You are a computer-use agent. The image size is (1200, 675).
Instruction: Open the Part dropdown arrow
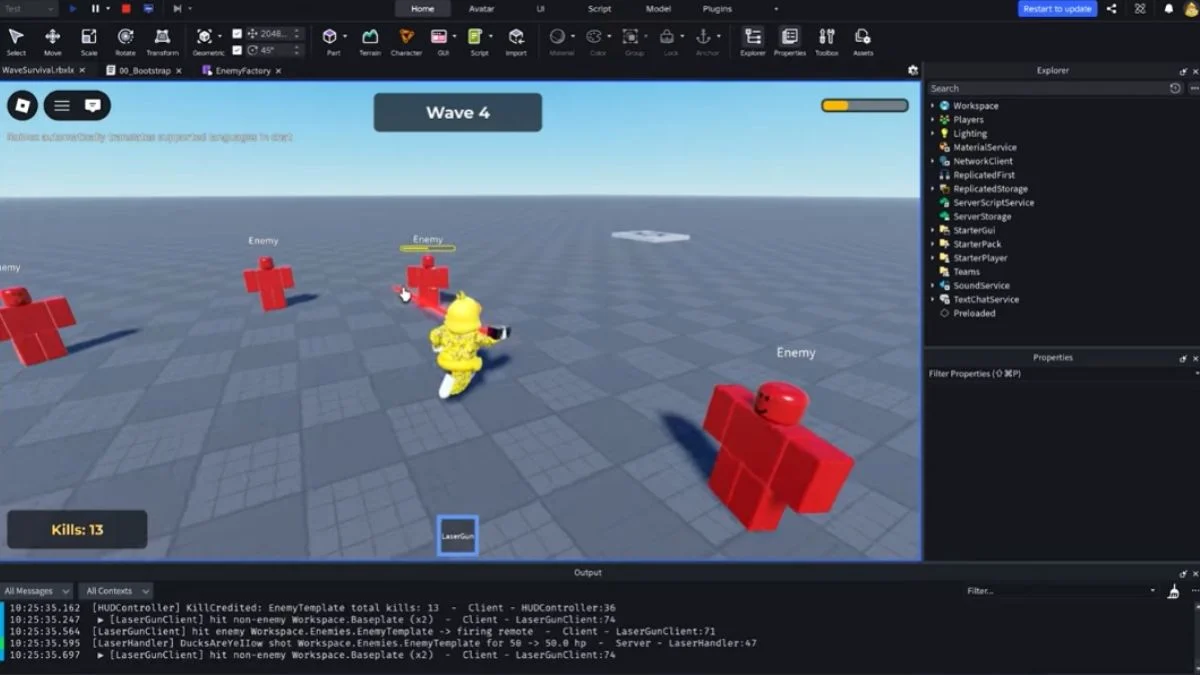345,37
